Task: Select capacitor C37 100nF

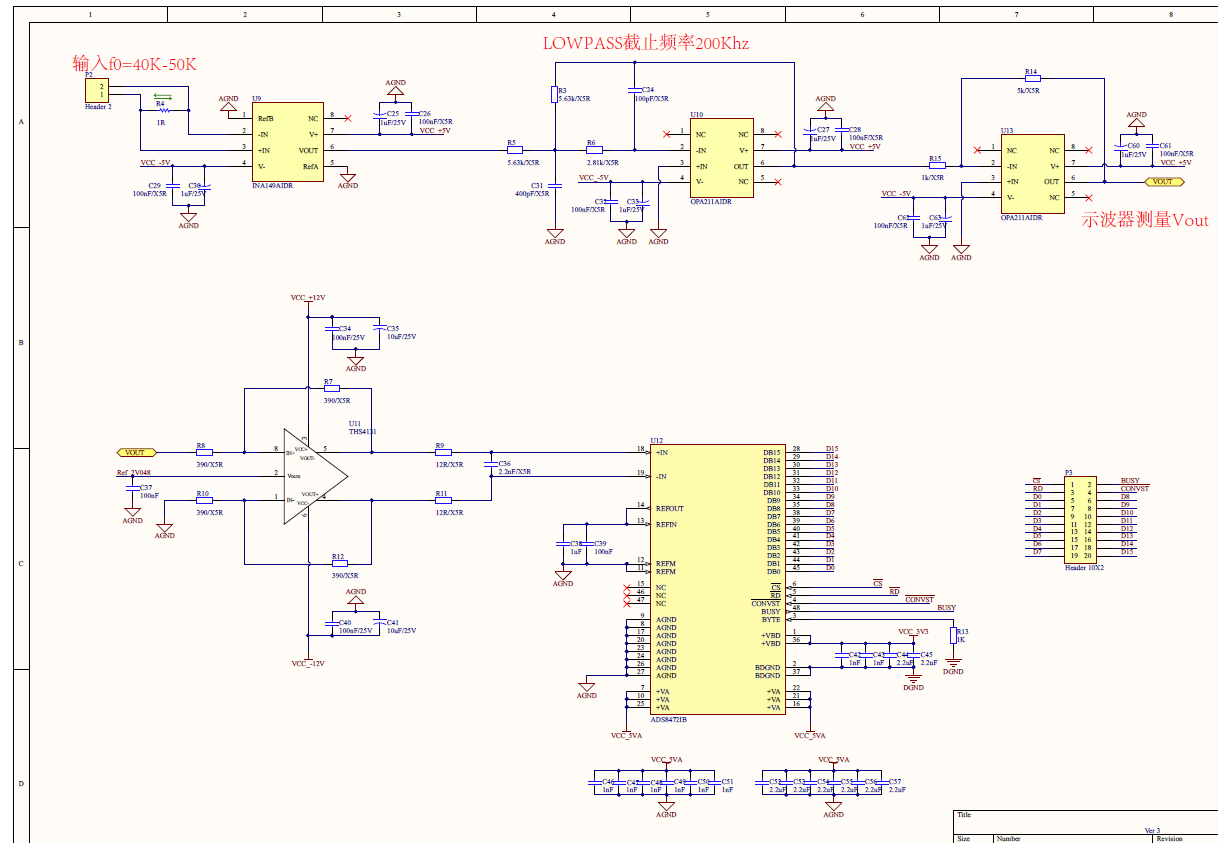Action: point(131,490)
